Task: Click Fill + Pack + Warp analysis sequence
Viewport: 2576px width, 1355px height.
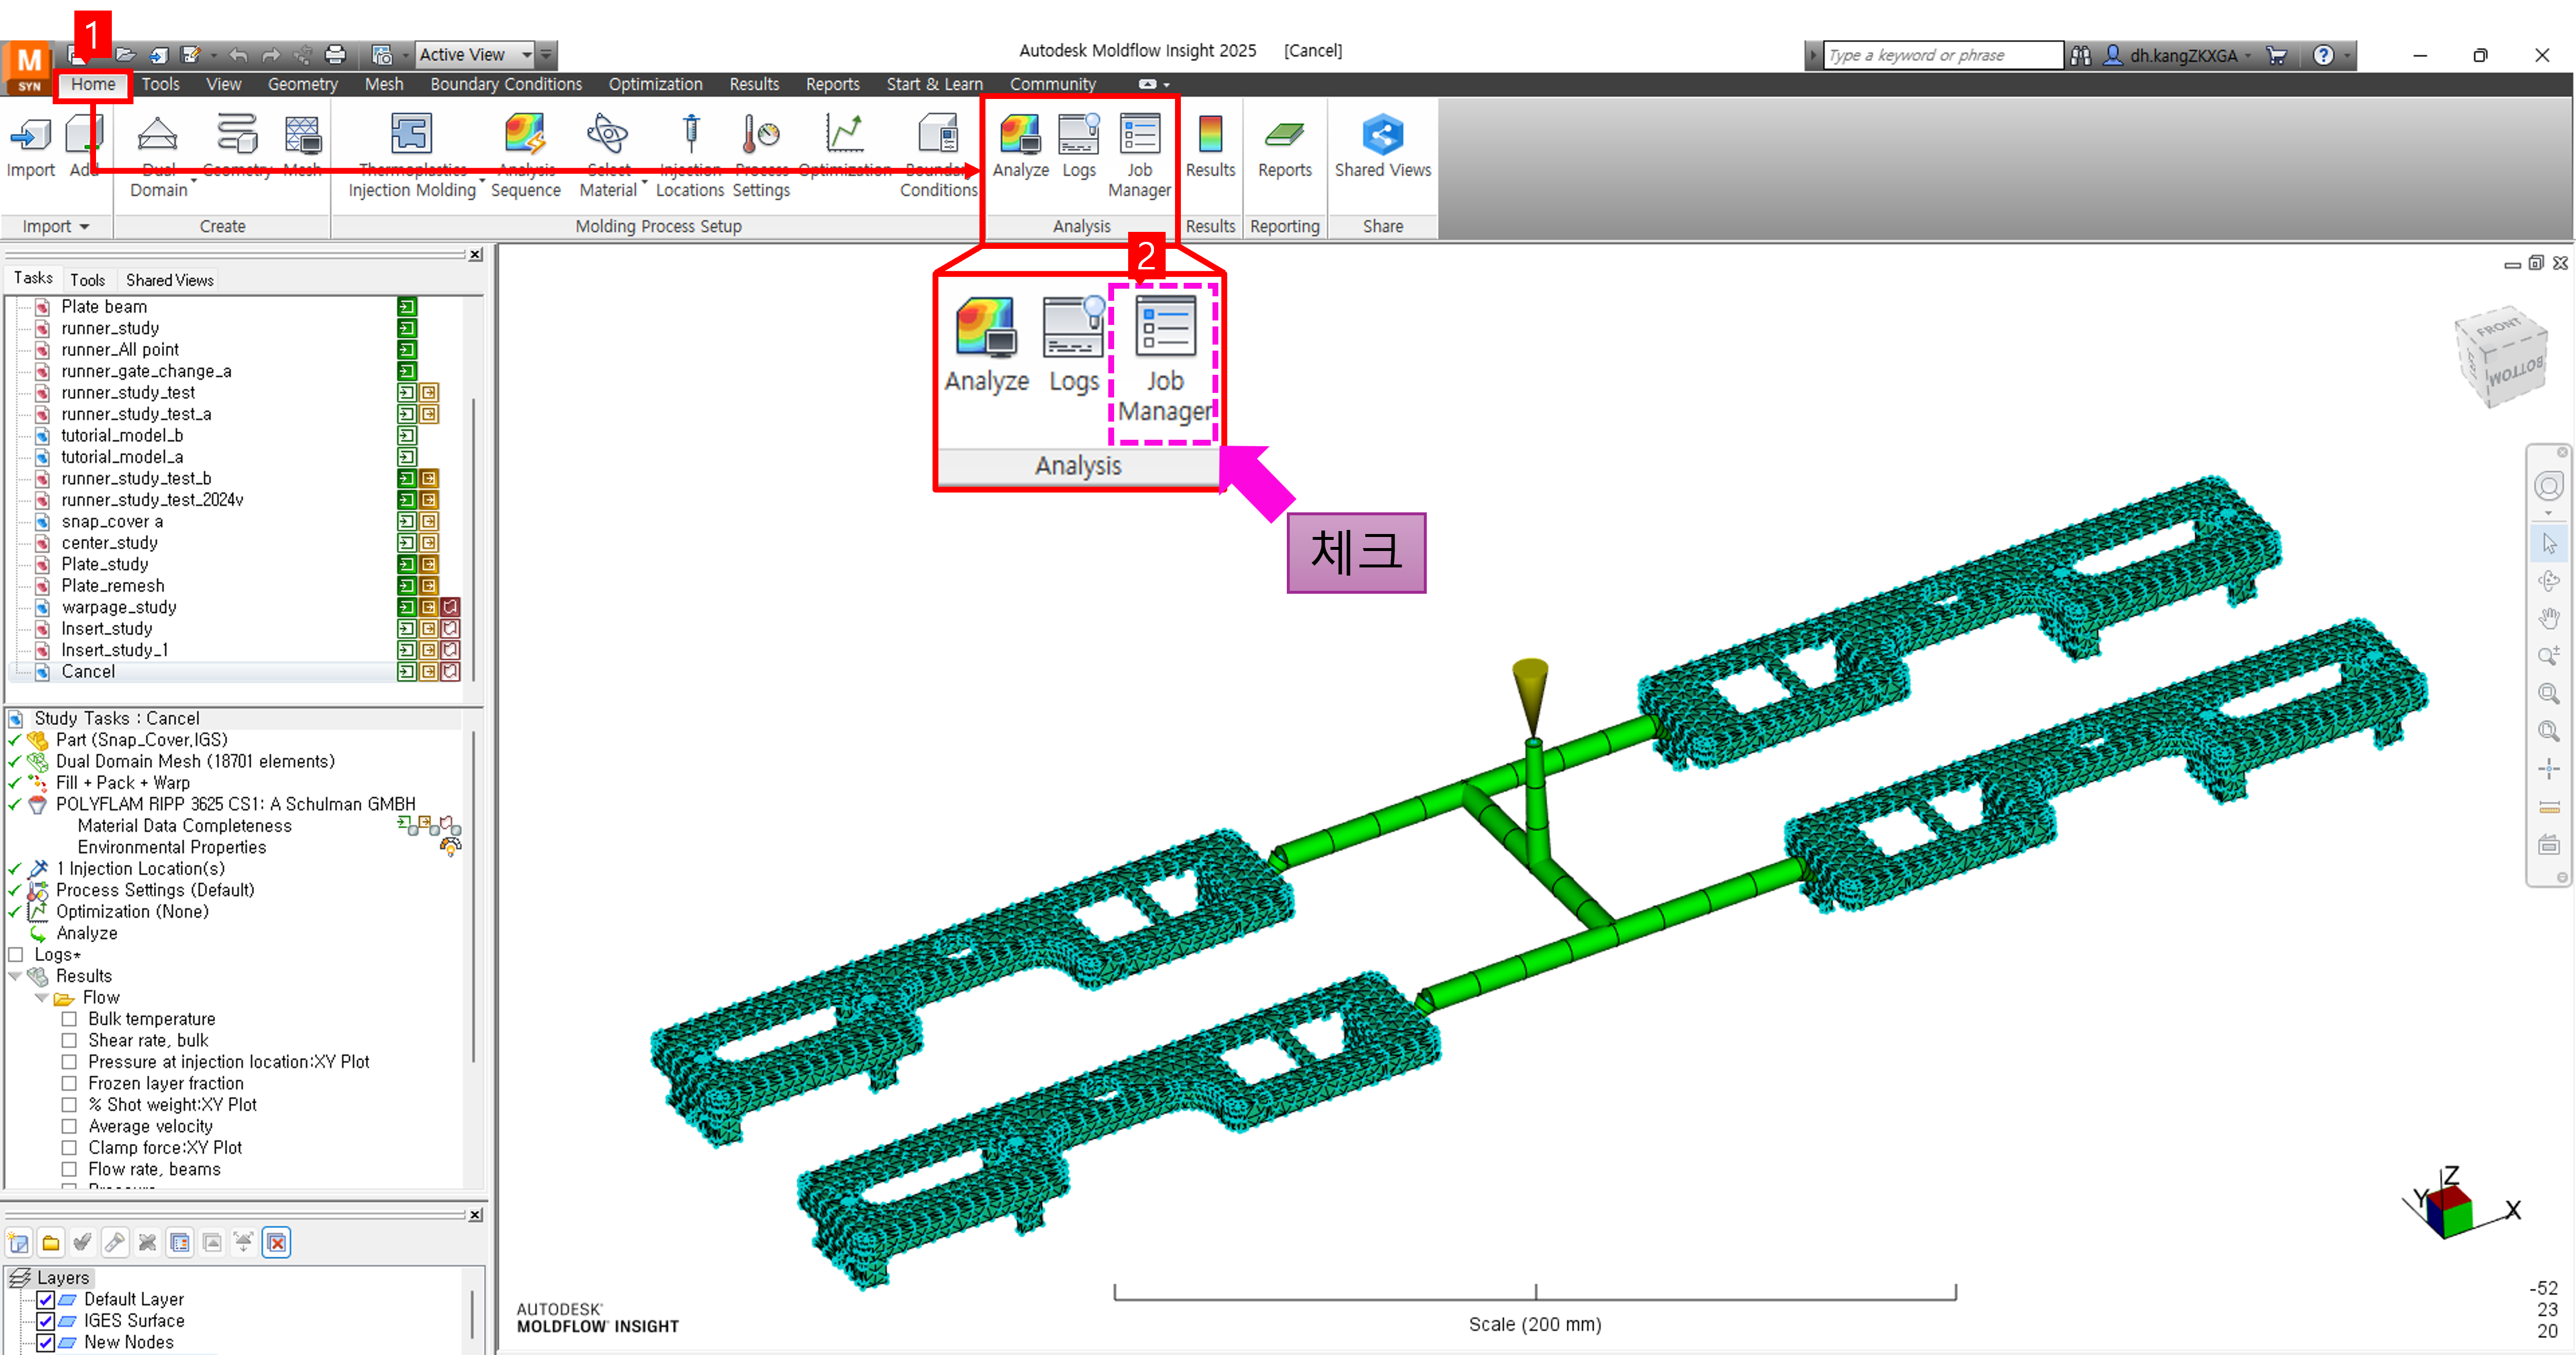Action: [122, 783]
